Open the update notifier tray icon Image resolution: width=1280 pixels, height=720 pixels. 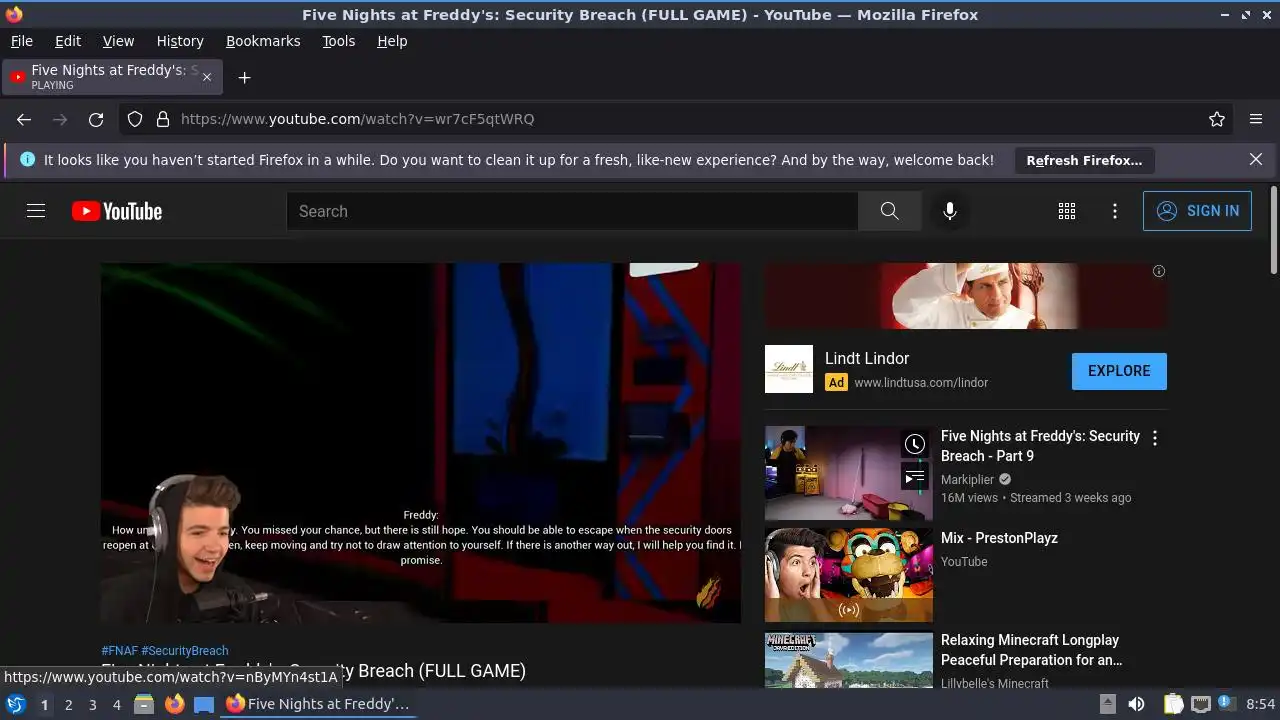coord(1226,704)
